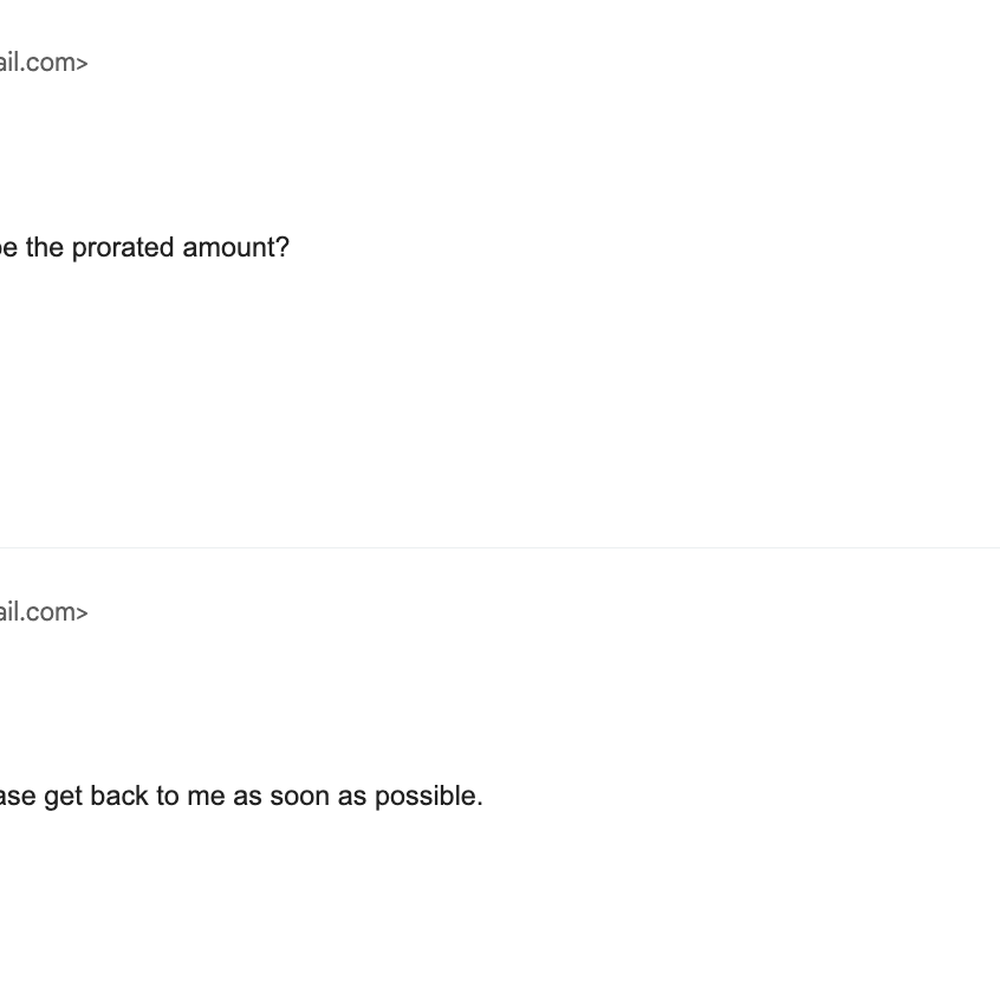
Task: Click the word "the" before "prorated"
Action: click(45, 247)
